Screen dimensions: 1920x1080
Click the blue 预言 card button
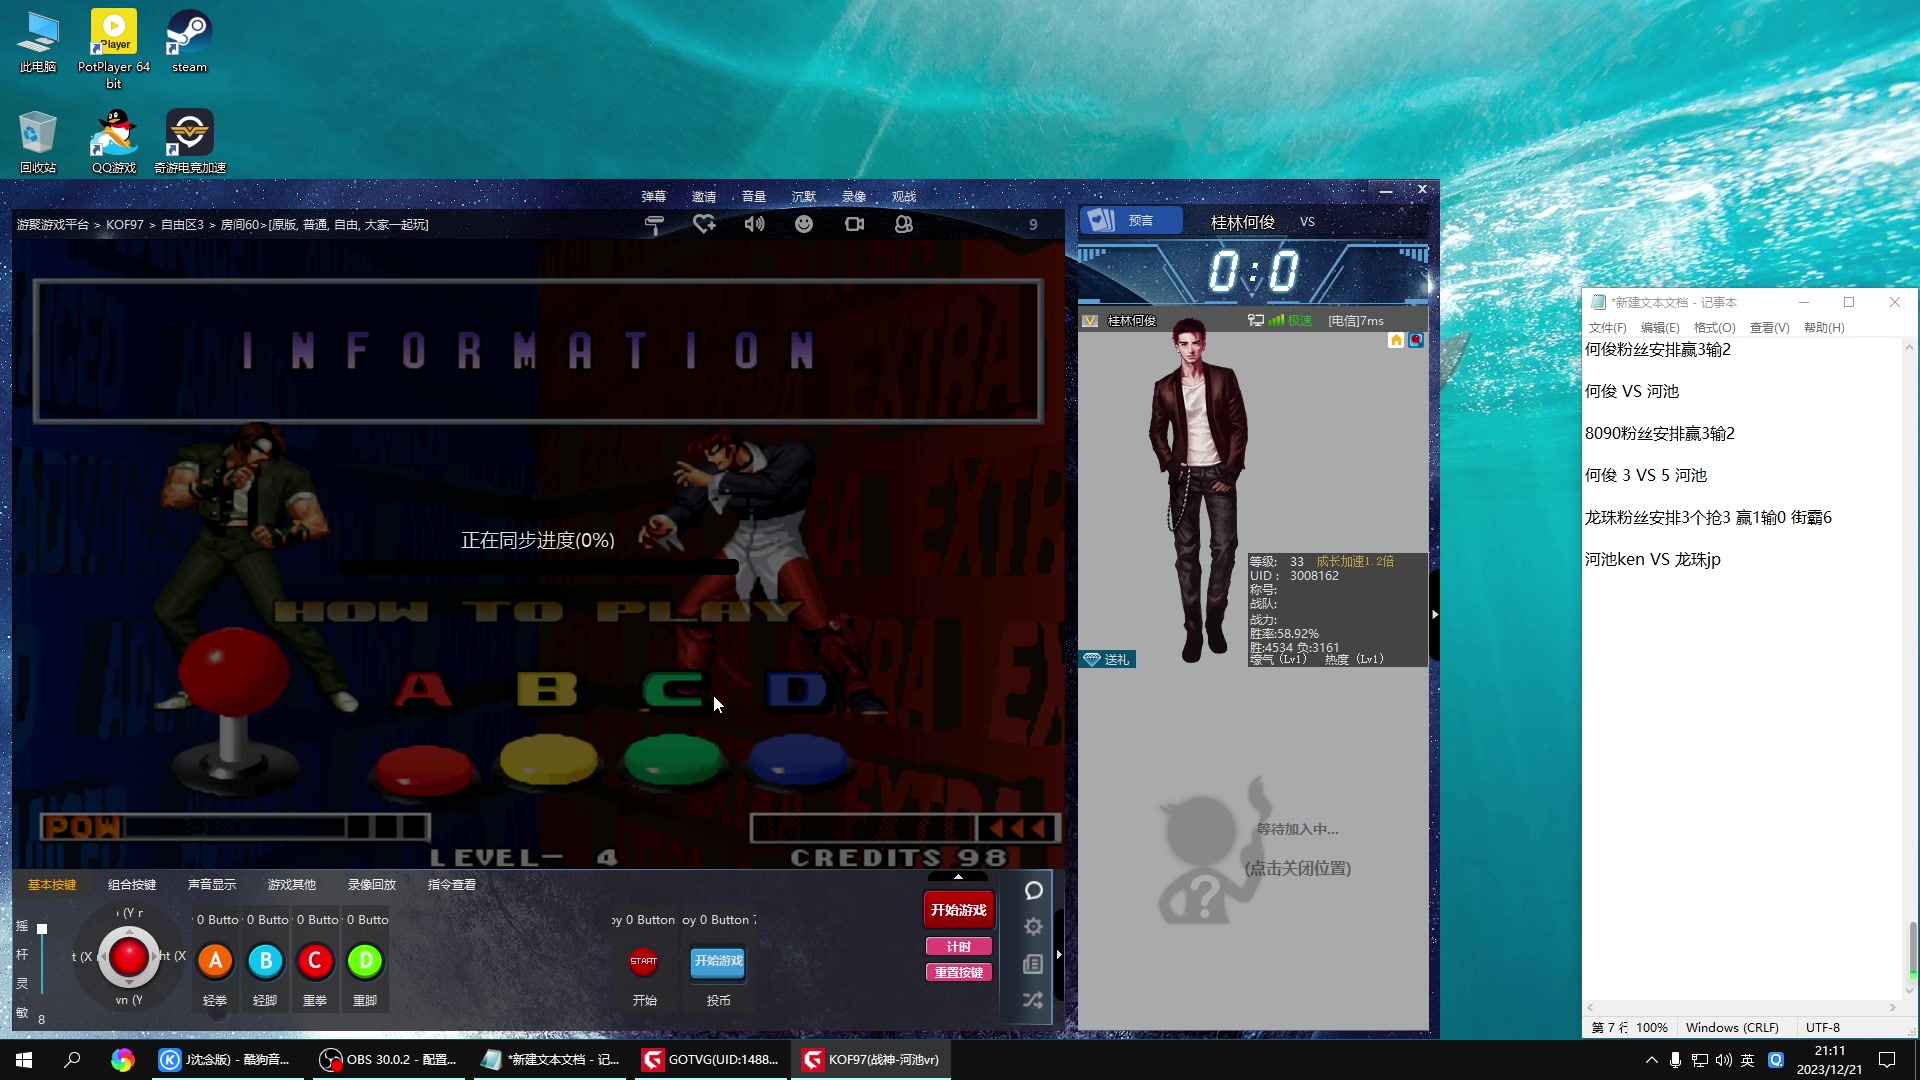(x=1131, y=220)
